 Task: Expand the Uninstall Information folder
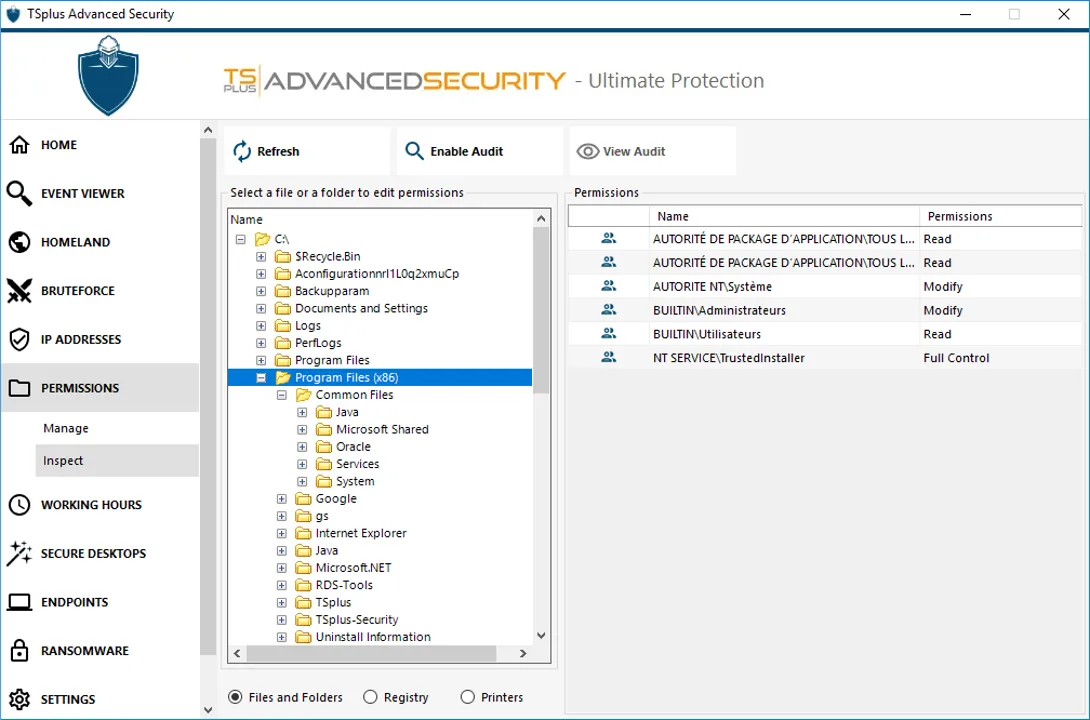click(282, 637)
